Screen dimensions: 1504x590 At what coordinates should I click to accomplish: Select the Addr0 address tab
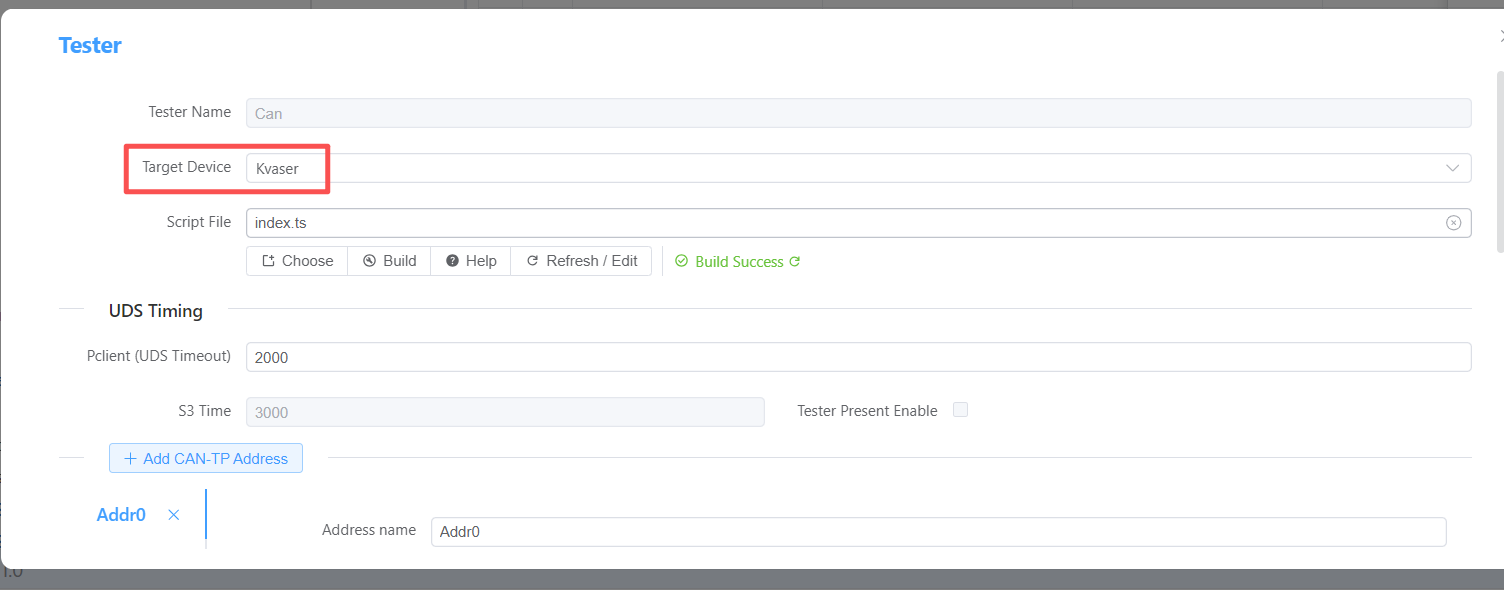tap(121, 515)
